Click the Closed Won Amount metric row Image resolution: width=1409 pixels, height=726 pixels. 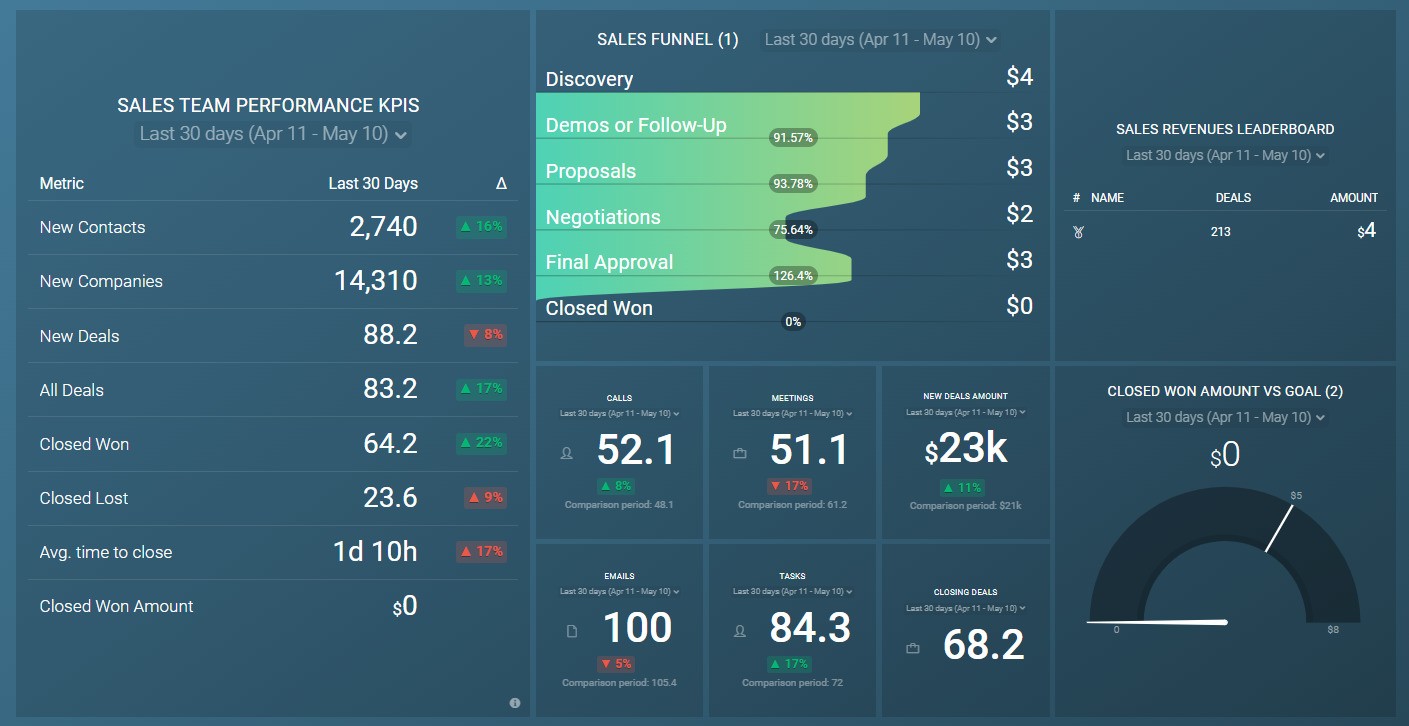pyautogui.click(x=116, y=606)
